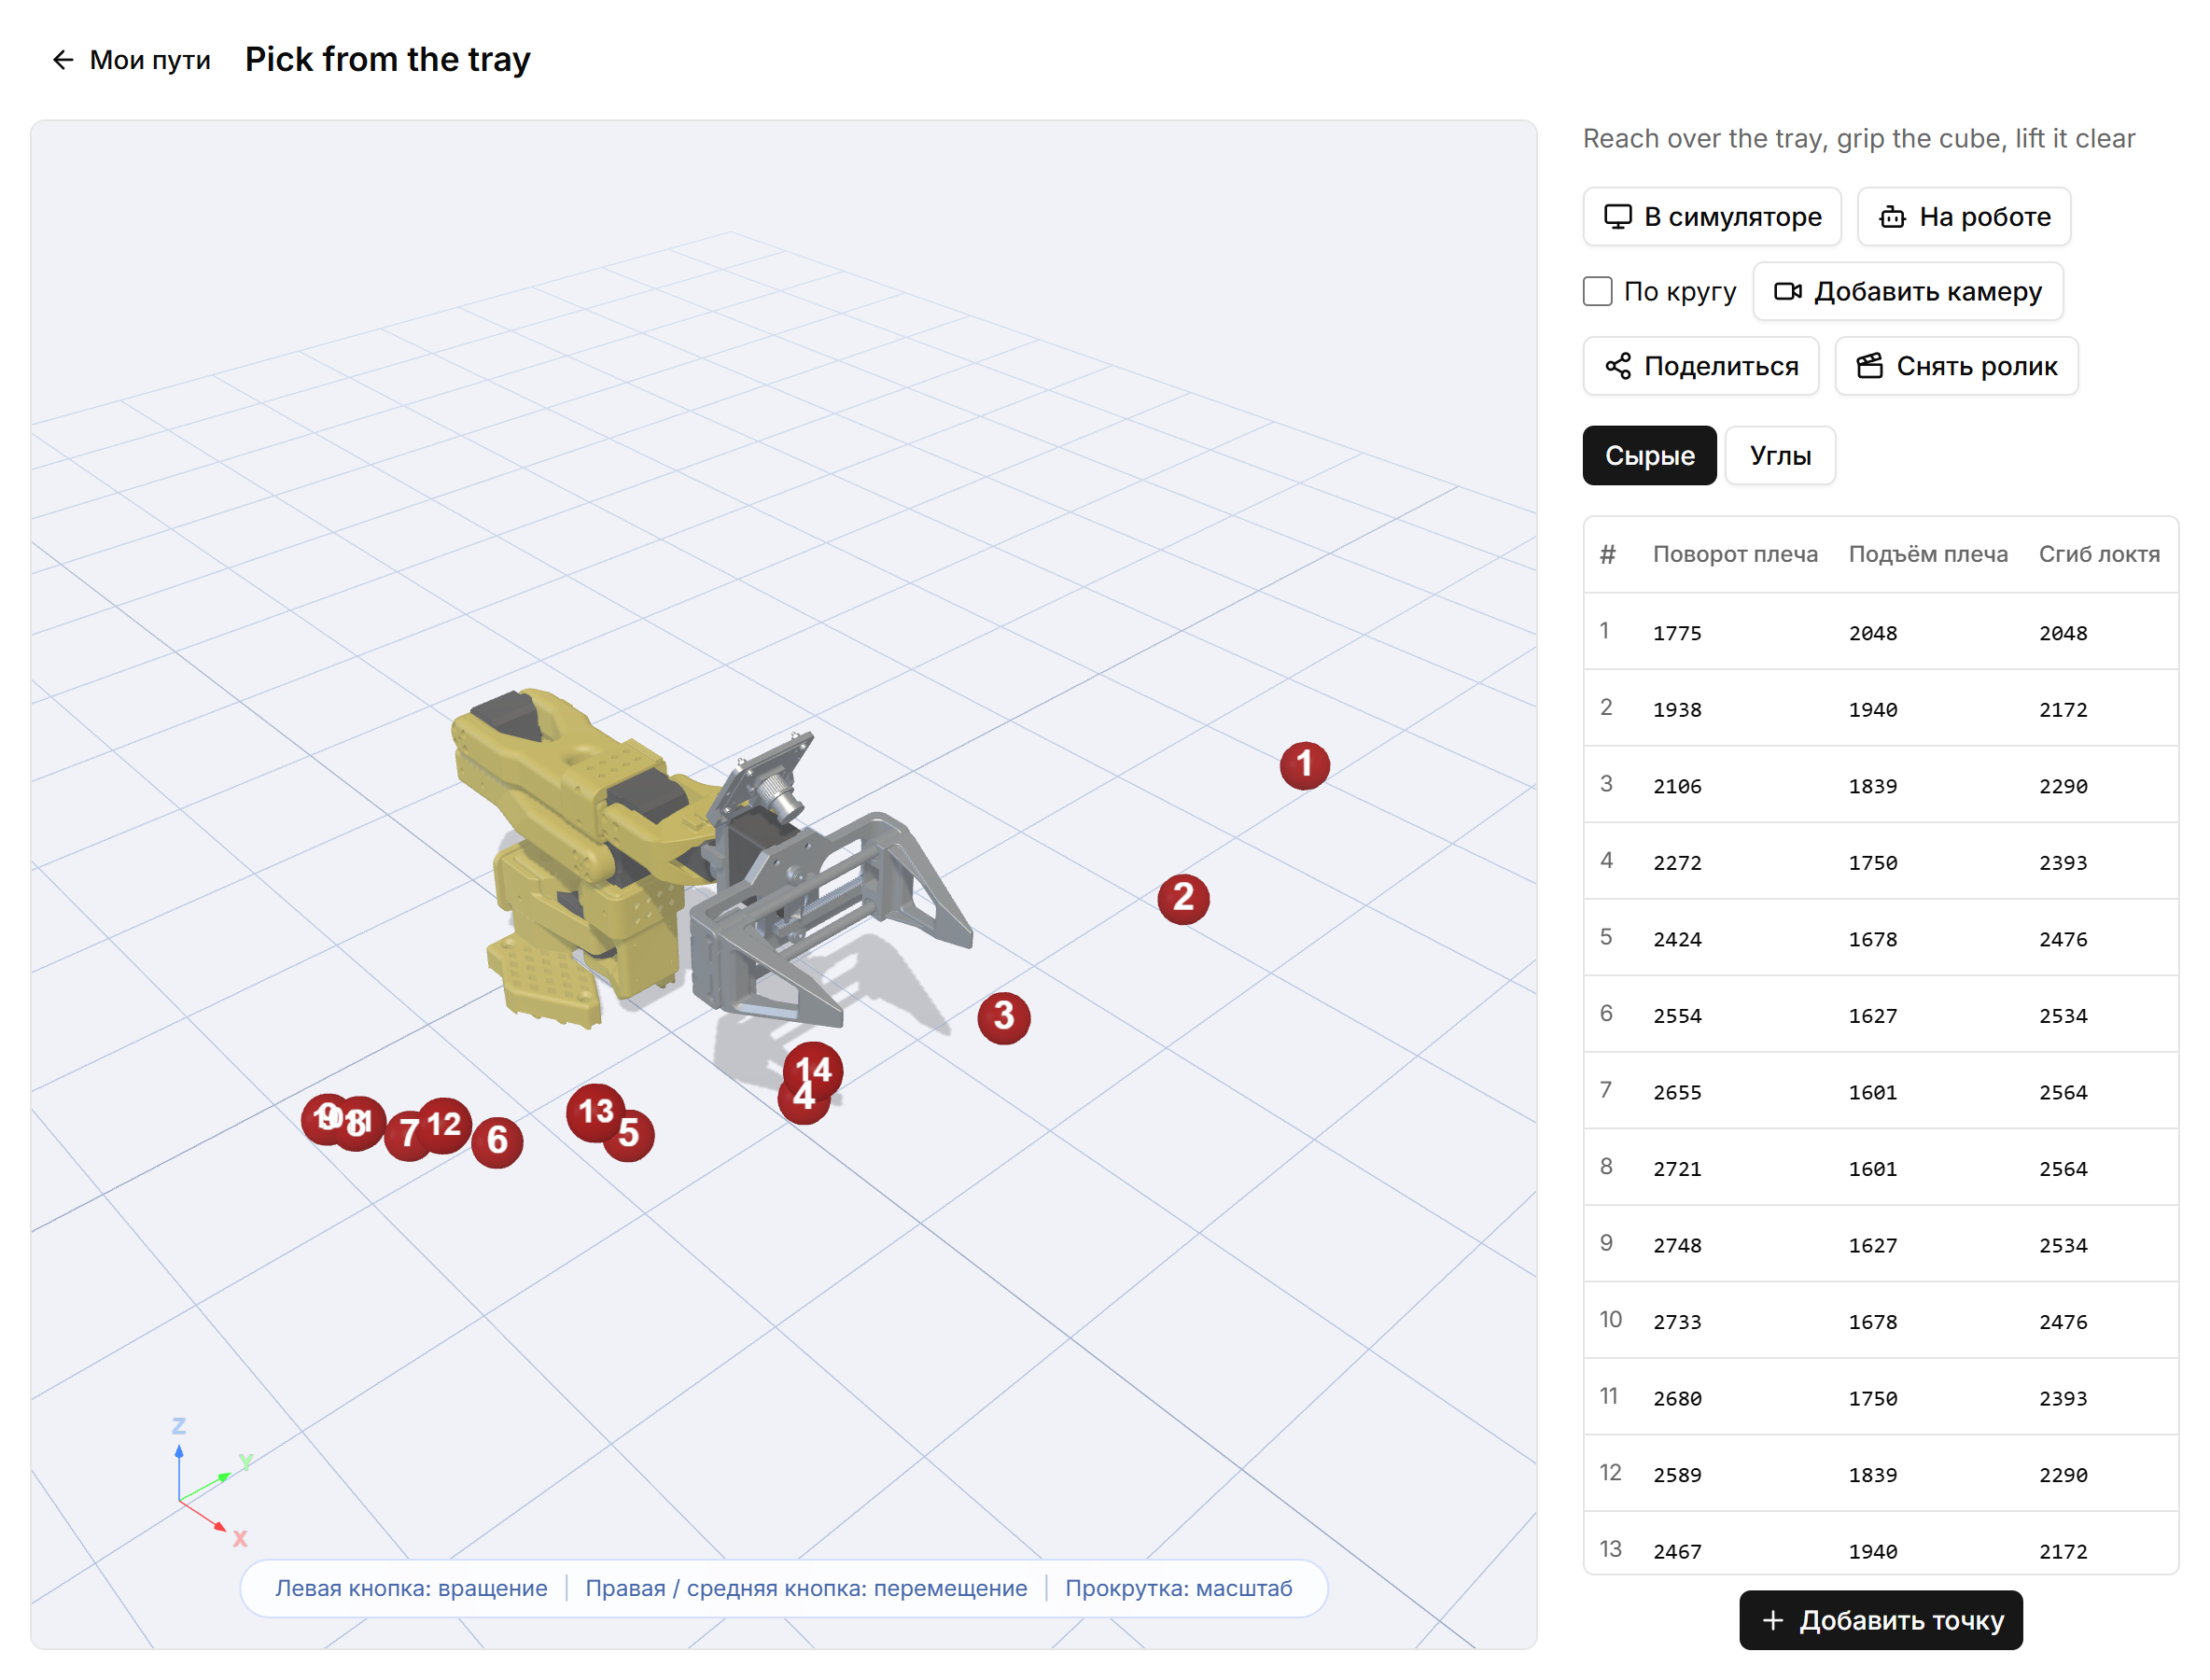This screenshot has height=1680, width=2210.
Task: Run path В симуляторе
Action: pyautogui.click(x=1711, y=216)
